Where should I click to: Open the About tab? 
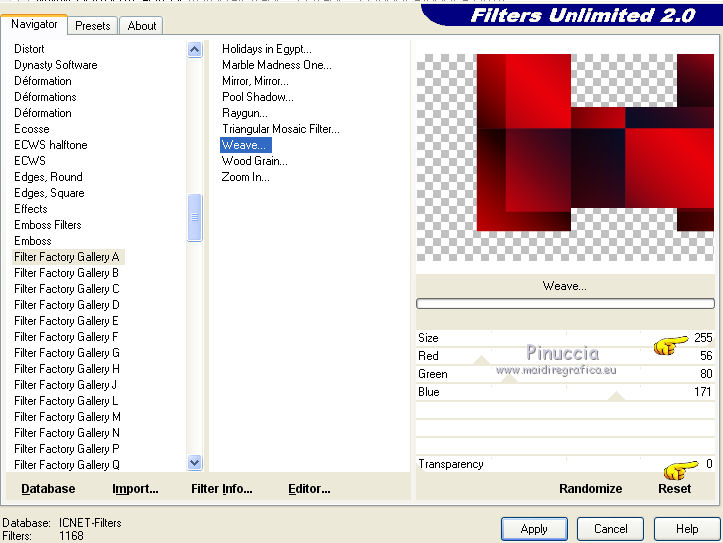point(142,26)
